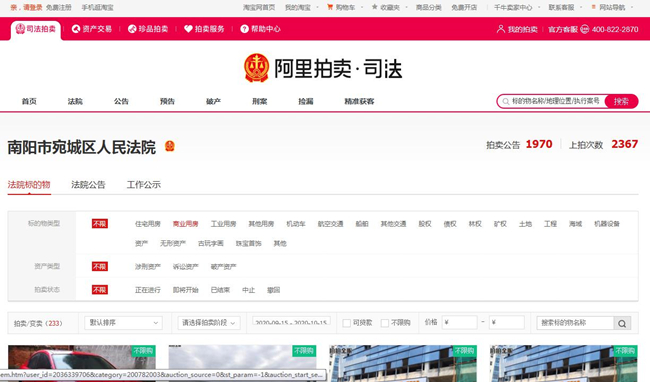Click the 拍卖服务 heart icon
The width and height of the screenshot is (650, 382).
click(188, 29)
